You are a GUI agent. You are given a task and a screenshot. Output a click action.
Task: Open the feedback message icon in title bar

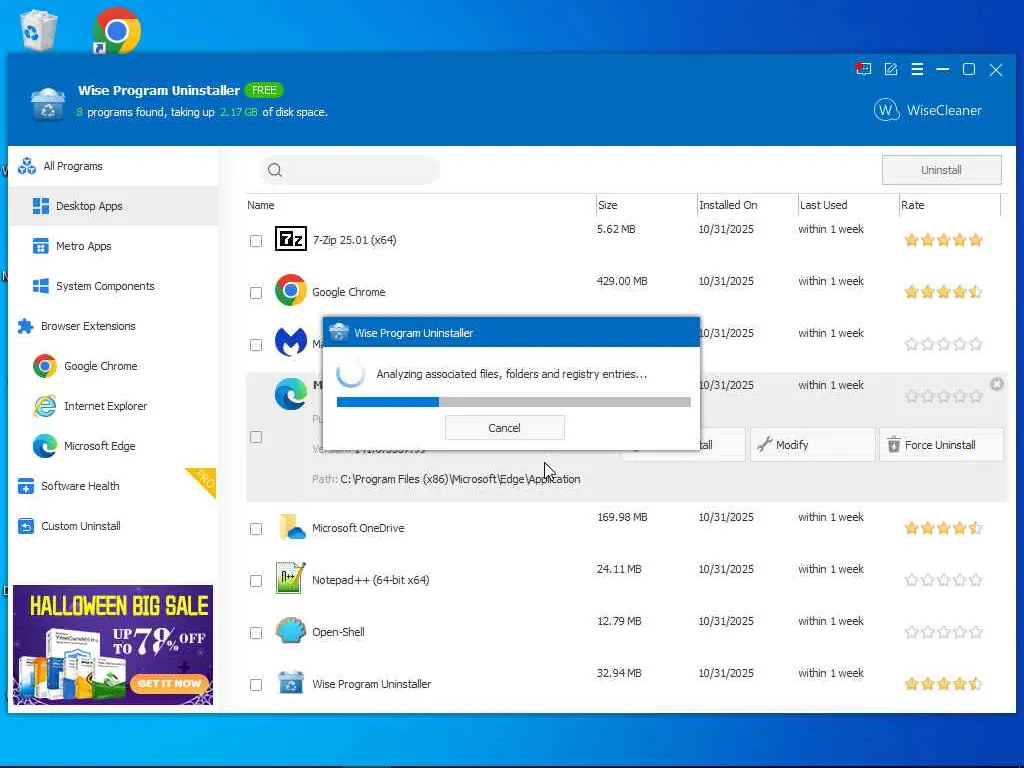click(x=863, y=69)
